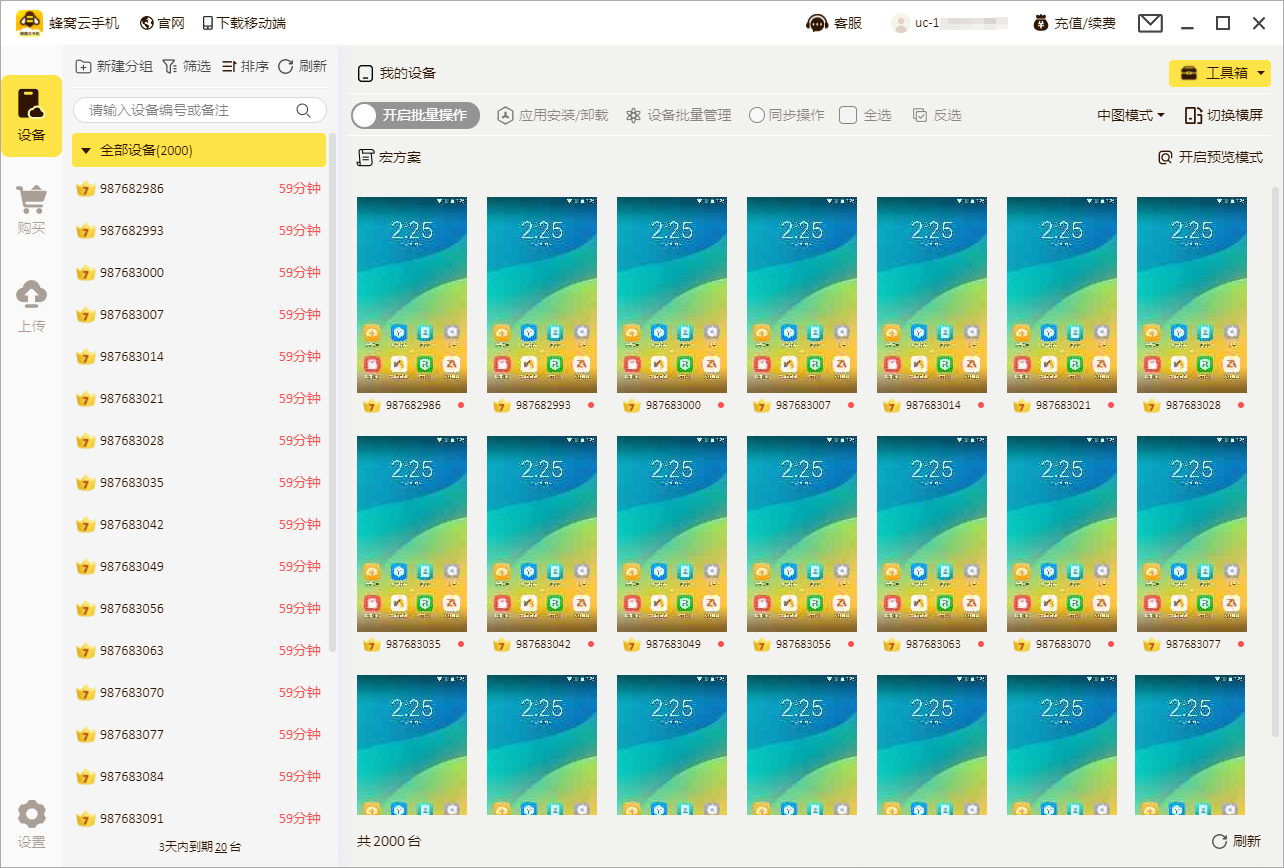Image resolution: width=1284 pixels, height=868 pixels.
Task: Open the 中图模式 view mode dropdown
Action: (1131, 115)
